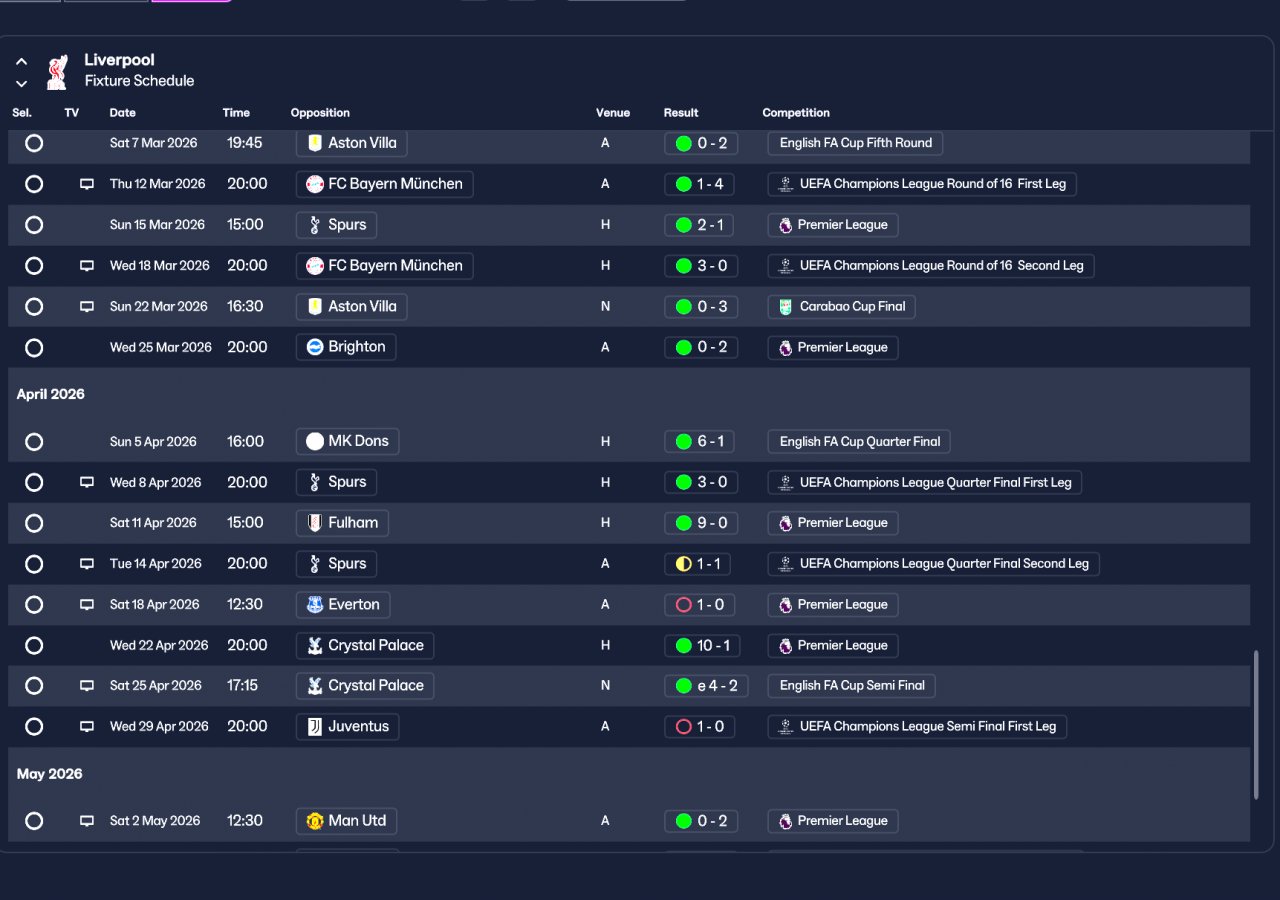Select the Sat 7 Mar Aston Villa fixture radio
Viewport: 1280px width, 900px height.
[x=34, y=143]
